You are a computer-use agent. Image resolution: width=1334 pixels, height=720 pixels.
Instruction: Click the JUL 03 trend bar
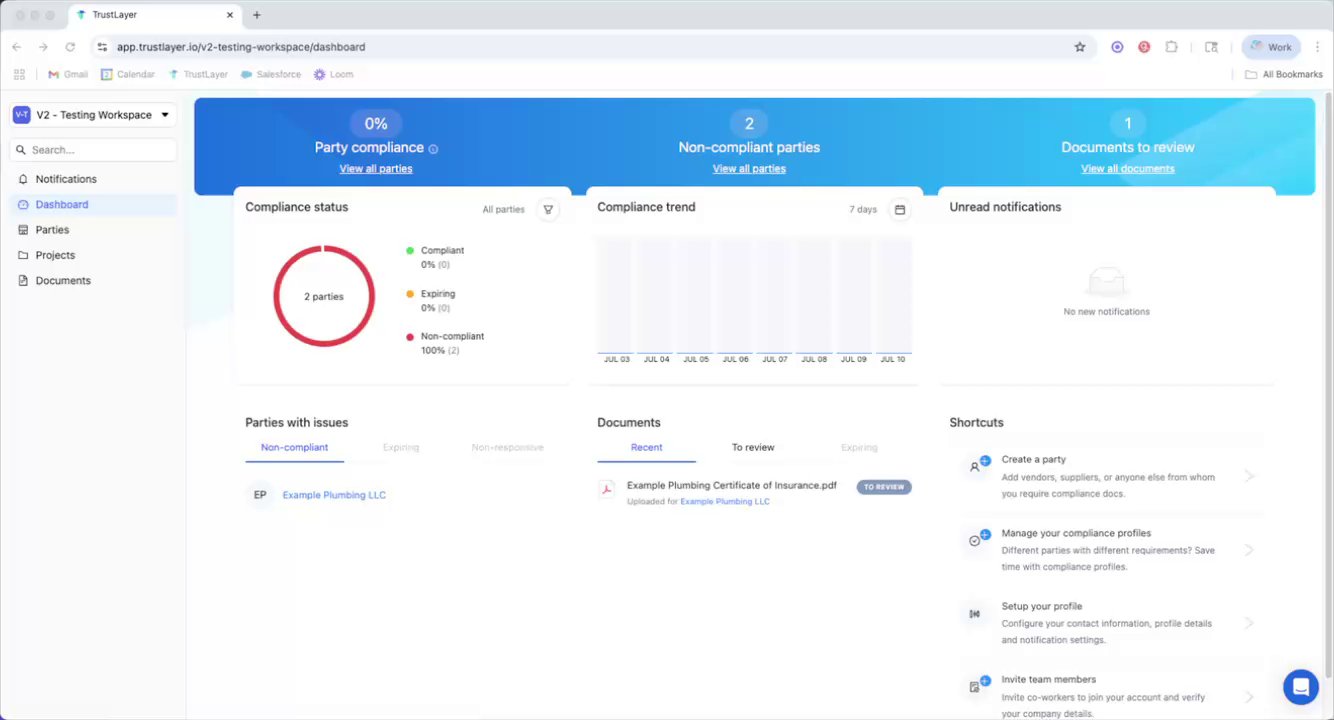617,296
